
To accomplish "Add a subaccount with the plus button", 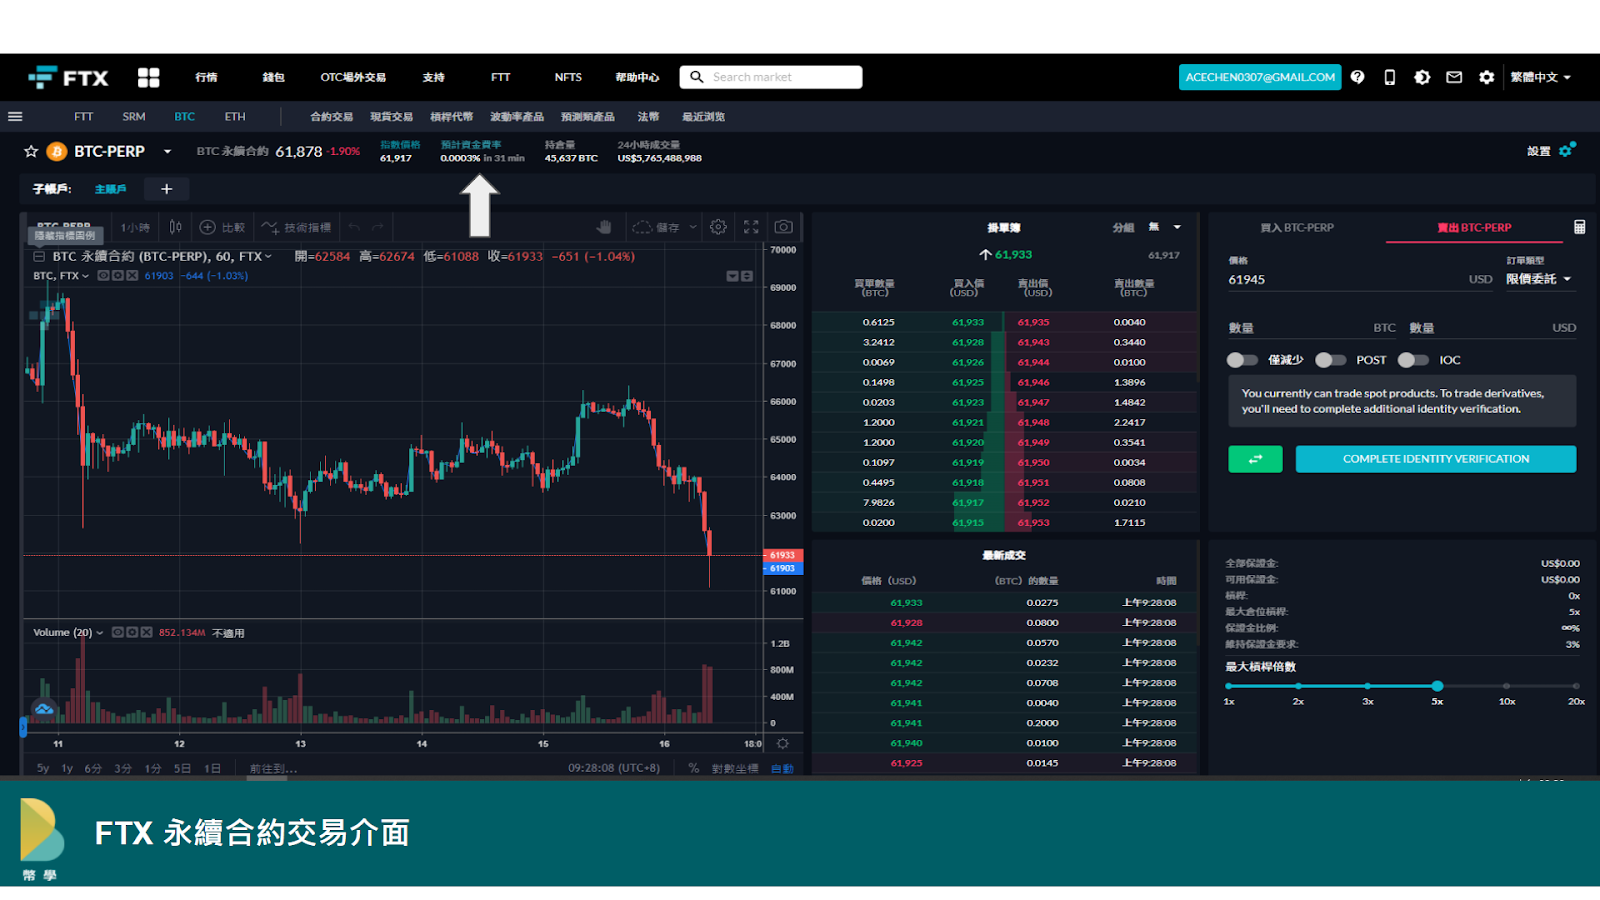I will point(167,189).
